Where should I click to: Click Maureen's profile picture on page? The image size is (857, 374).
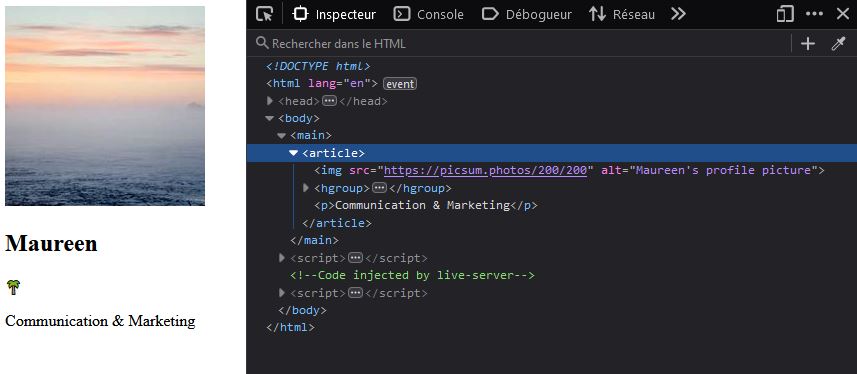pyautogui.click(x=105, y=106)
